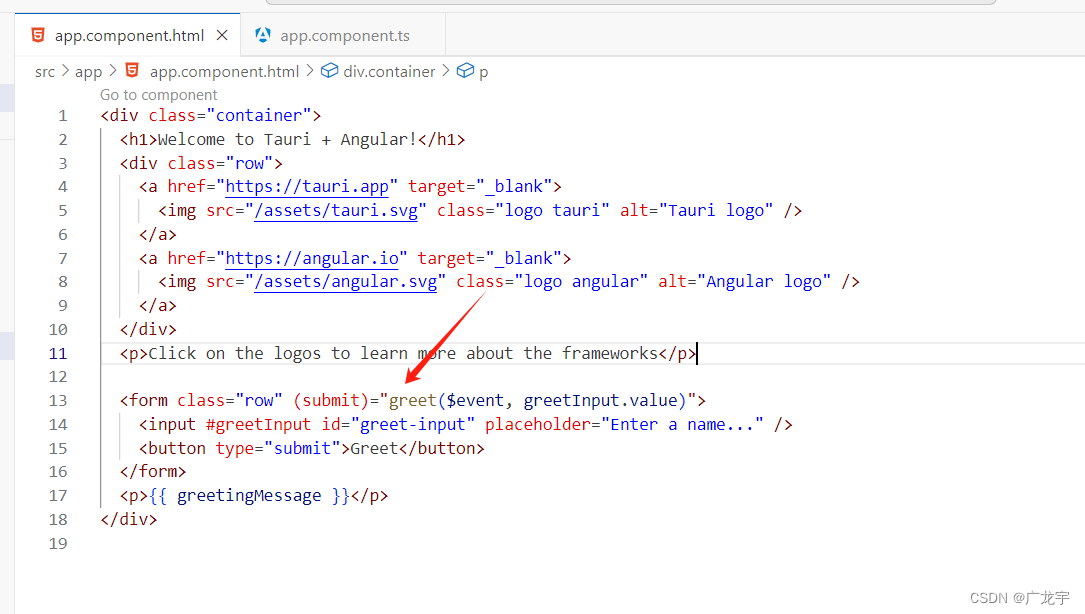Close the app.component.html tab
Image resolution: width=1085 pixels, height=614 pixels.
(x=222, y=35)
